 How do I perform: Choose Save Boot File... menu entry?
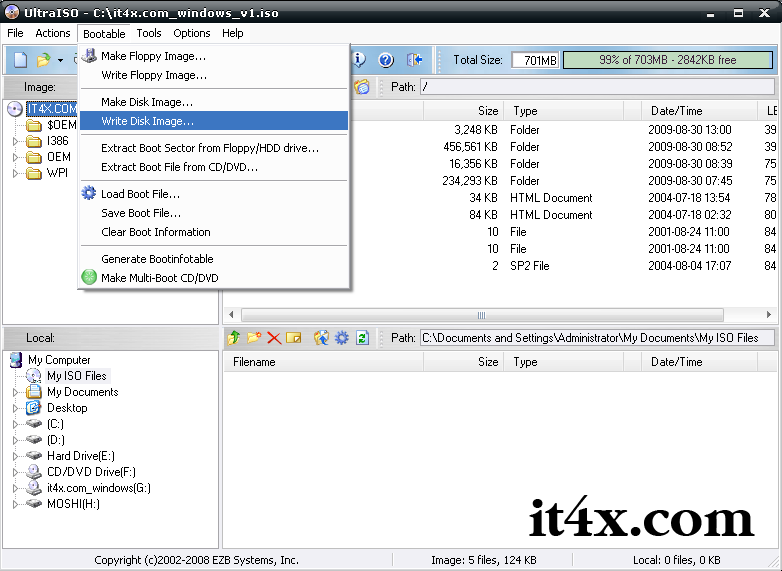pyautogui.click(x=214, y=213)
